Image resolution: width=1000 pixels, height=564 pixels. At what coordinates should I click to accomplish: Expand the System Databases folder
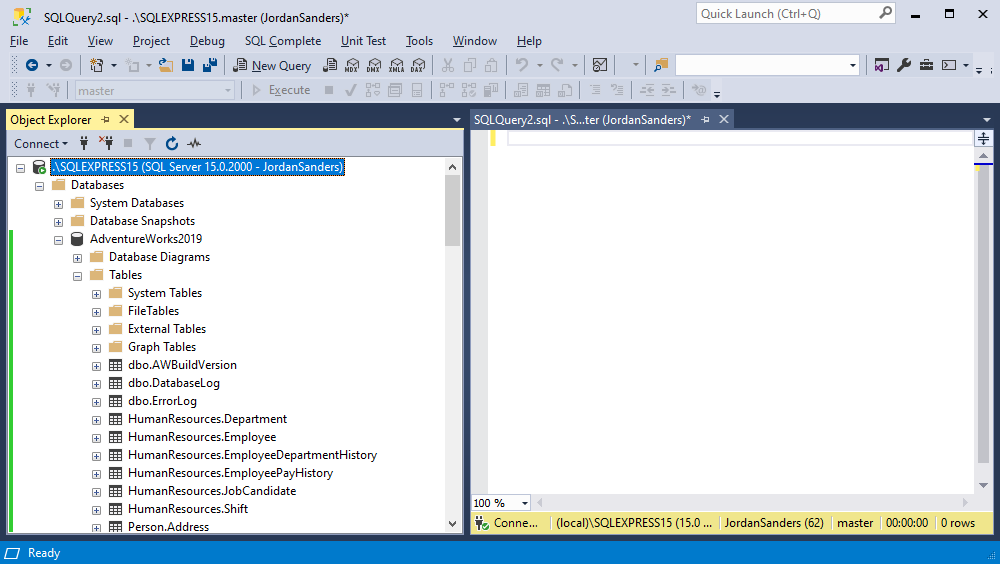pos(58,204)
